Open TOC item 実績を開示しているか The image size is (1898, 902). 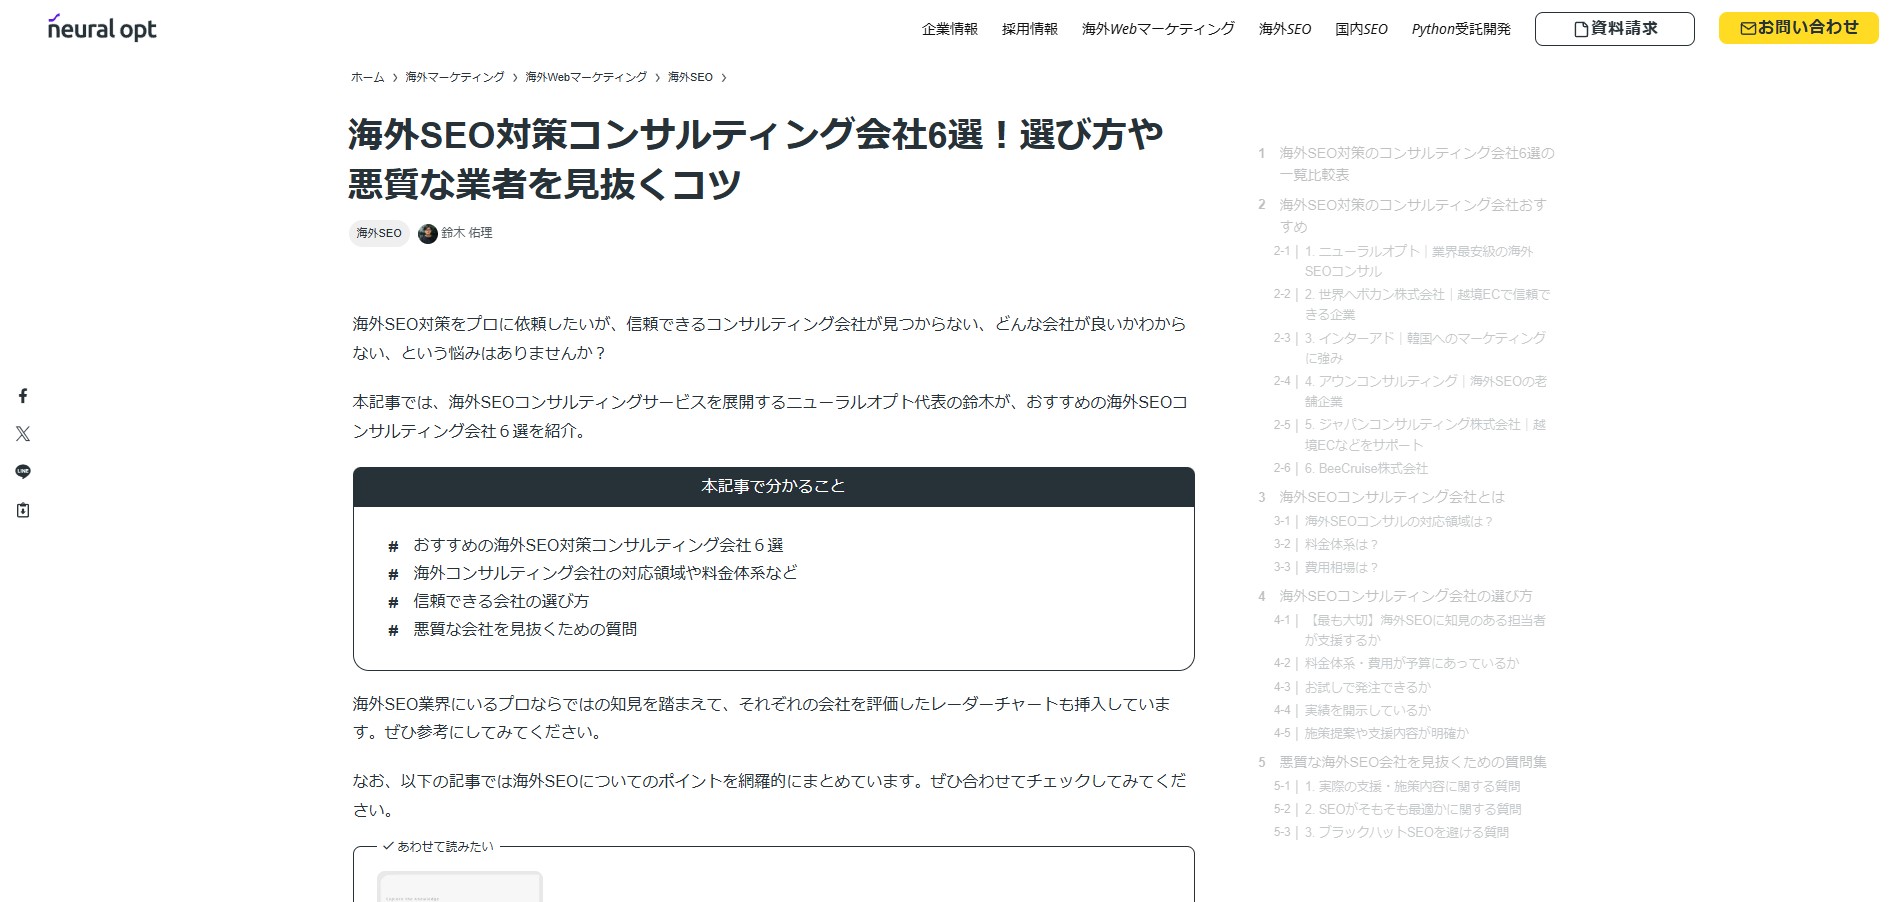tap(1367, 710)
